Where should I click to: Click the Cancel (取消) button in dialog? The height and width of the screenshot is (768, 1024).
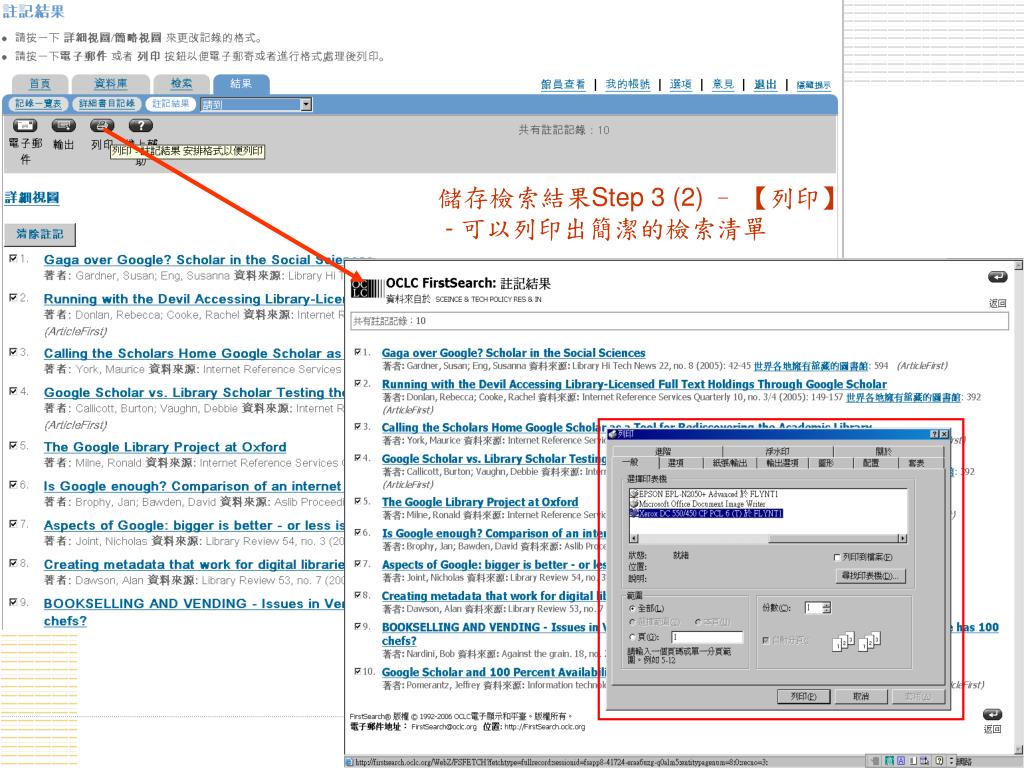pos(861,697)
